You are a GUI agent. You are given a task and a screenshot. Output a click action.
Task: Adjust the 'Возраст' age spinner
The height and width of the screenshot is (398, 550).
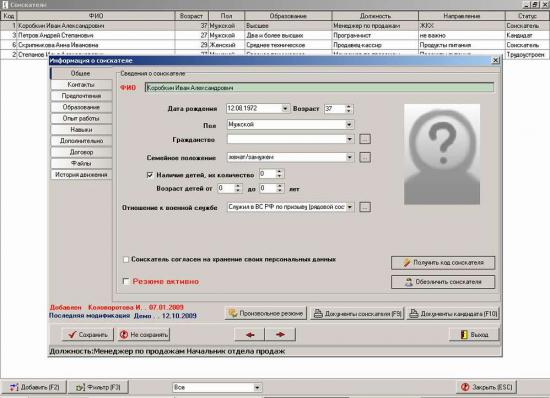[x=348, y=109]
